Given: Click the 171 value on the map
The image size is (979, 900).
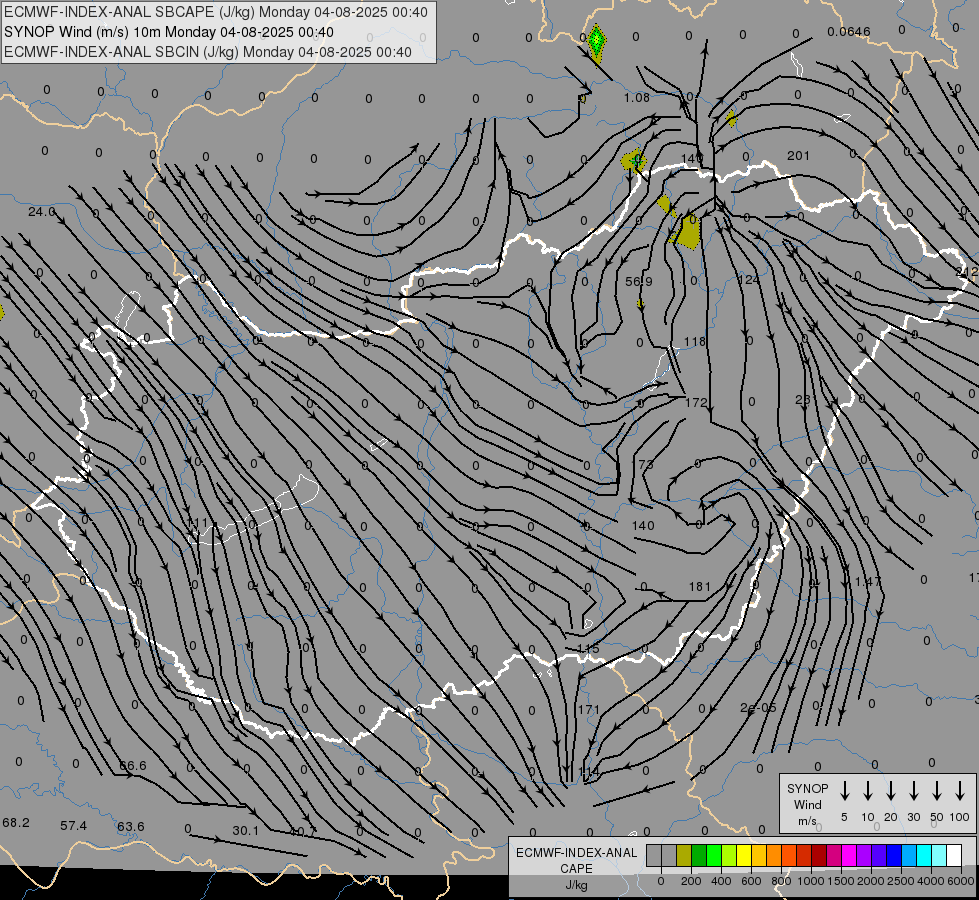Looking at the screenshot, I should click(x=589, y=710).
